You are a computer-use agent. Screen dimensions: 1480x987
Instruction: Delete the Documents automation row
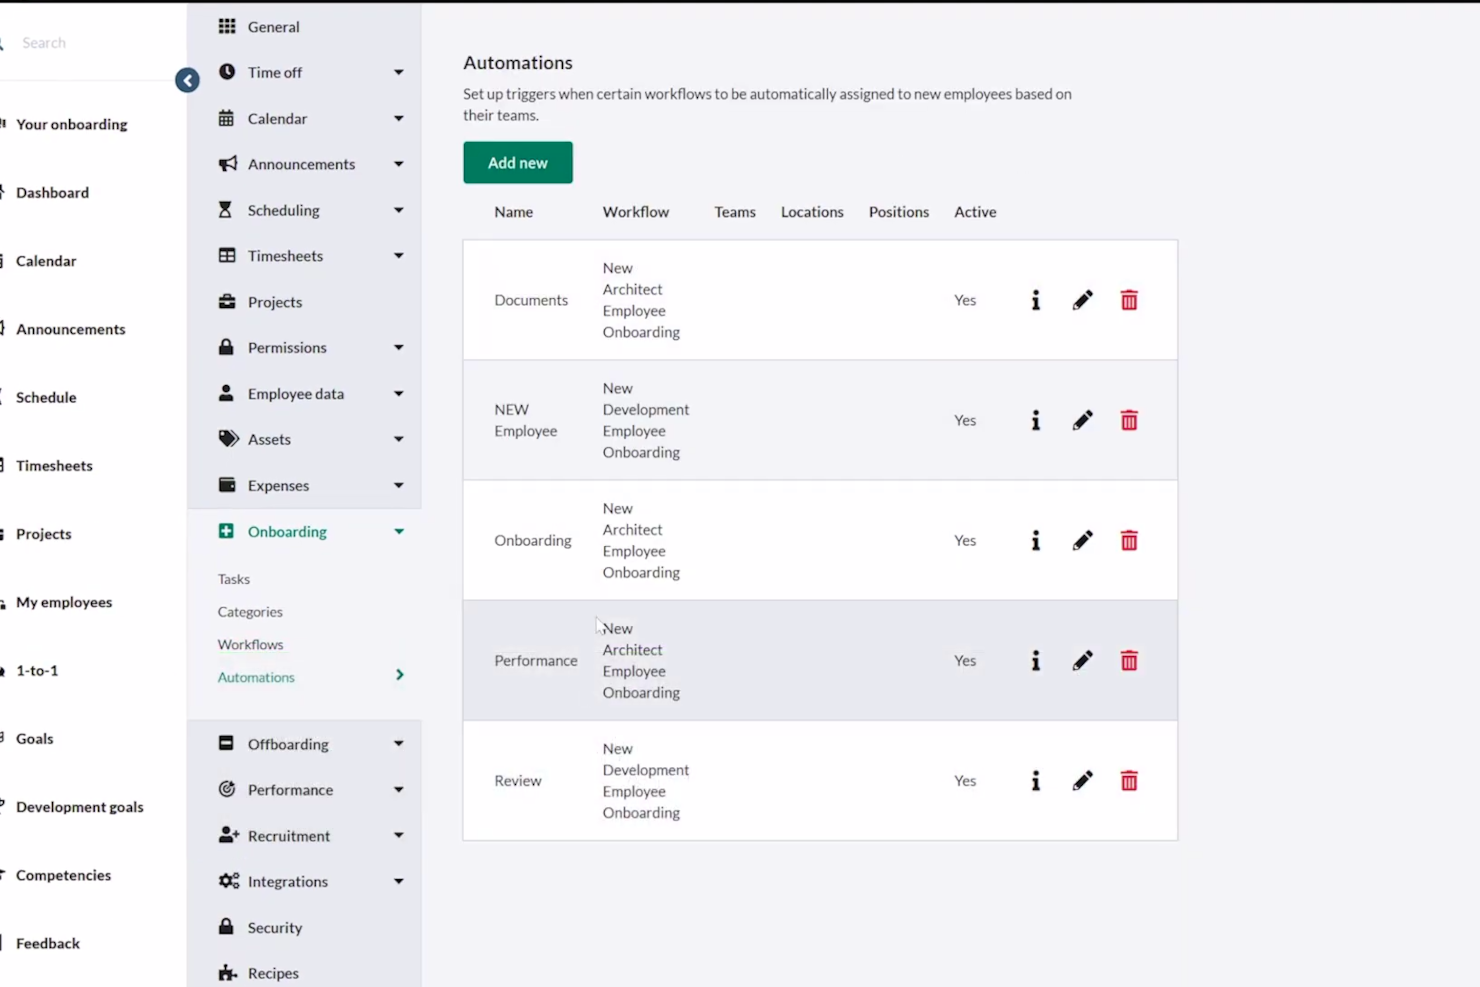pyautogui.click(x=1129, y=300)
